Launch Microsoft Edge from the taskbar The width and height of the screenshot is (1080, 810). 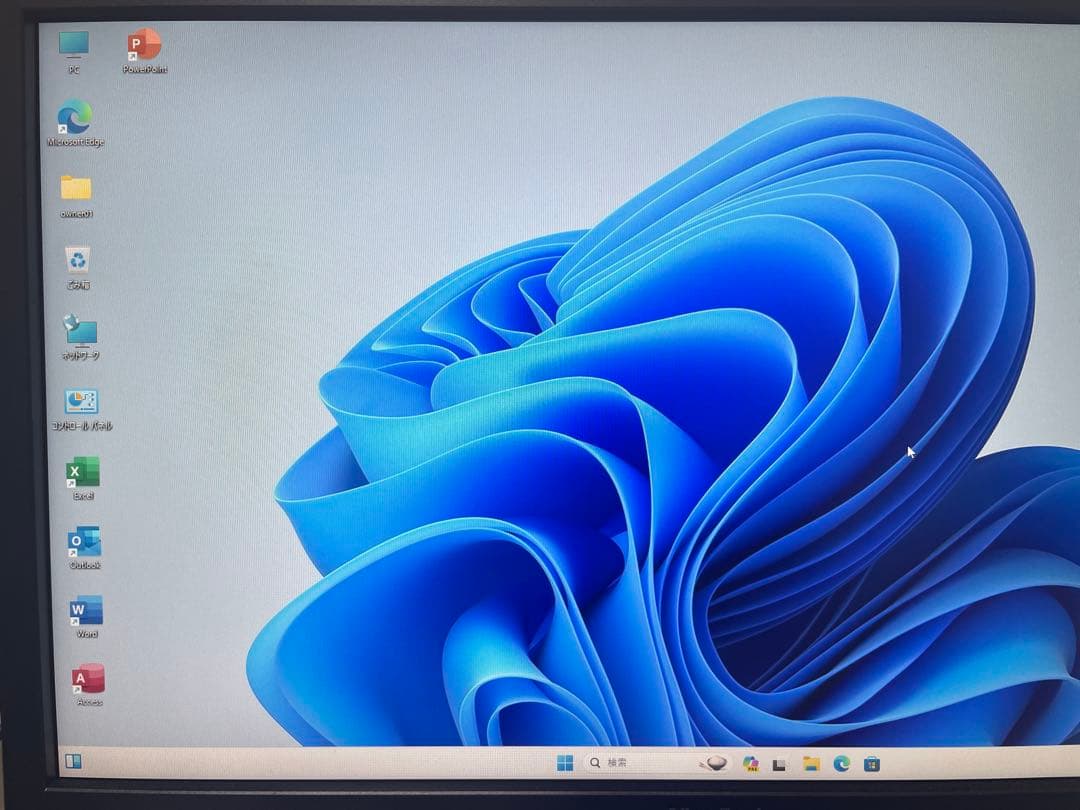(841, 764)
